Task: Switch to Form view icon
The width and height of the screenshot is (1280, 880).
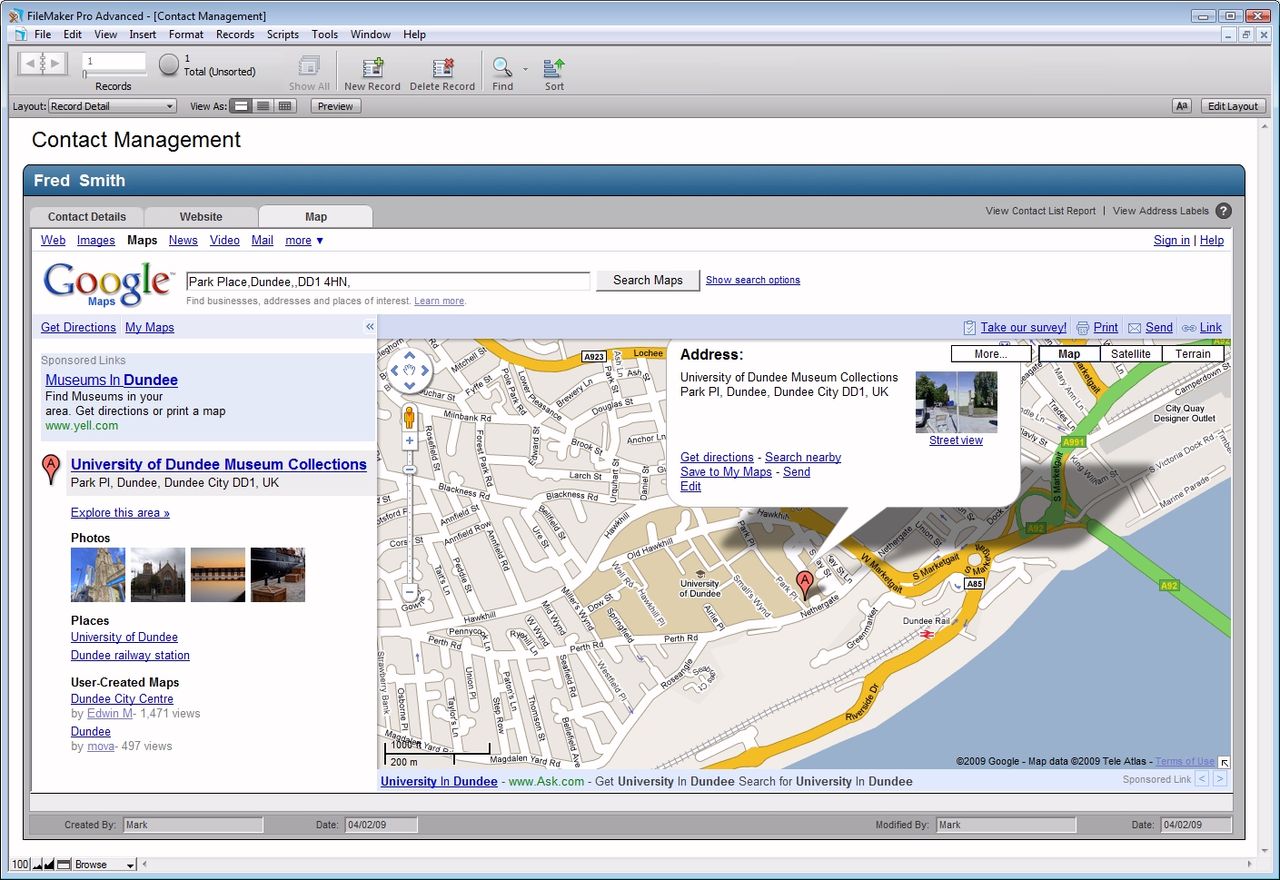Action: point(241,106)
